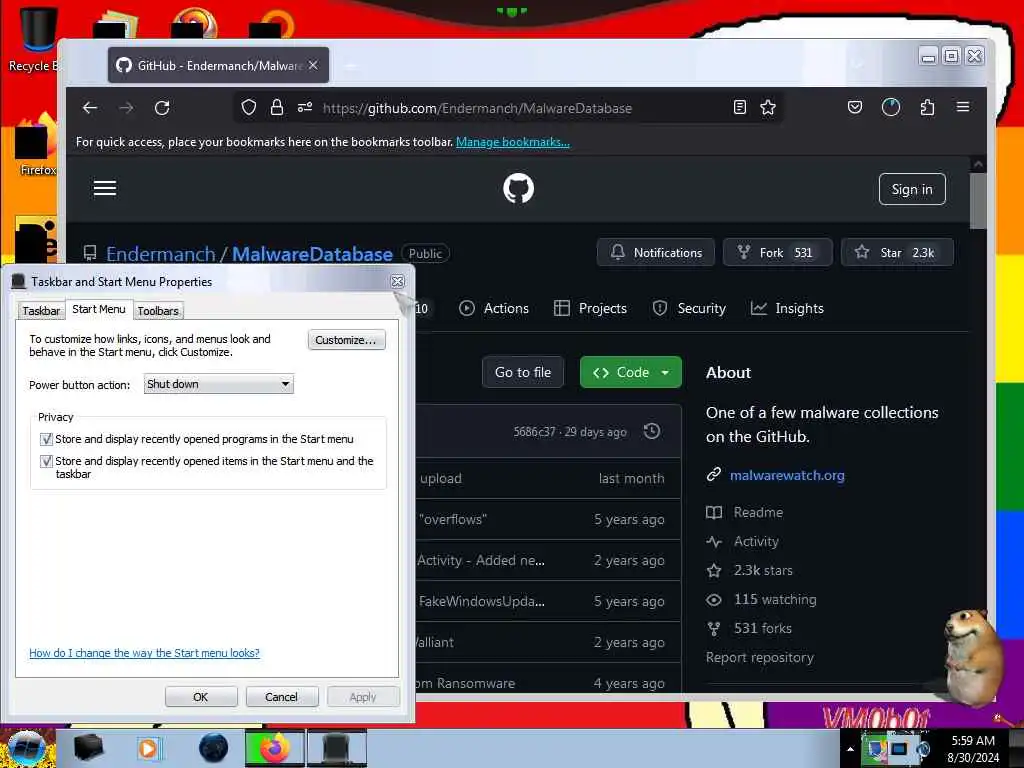This screenshot has width=1024, height=768.
Task: Click the 531 forks link
Action: (762, 628)
